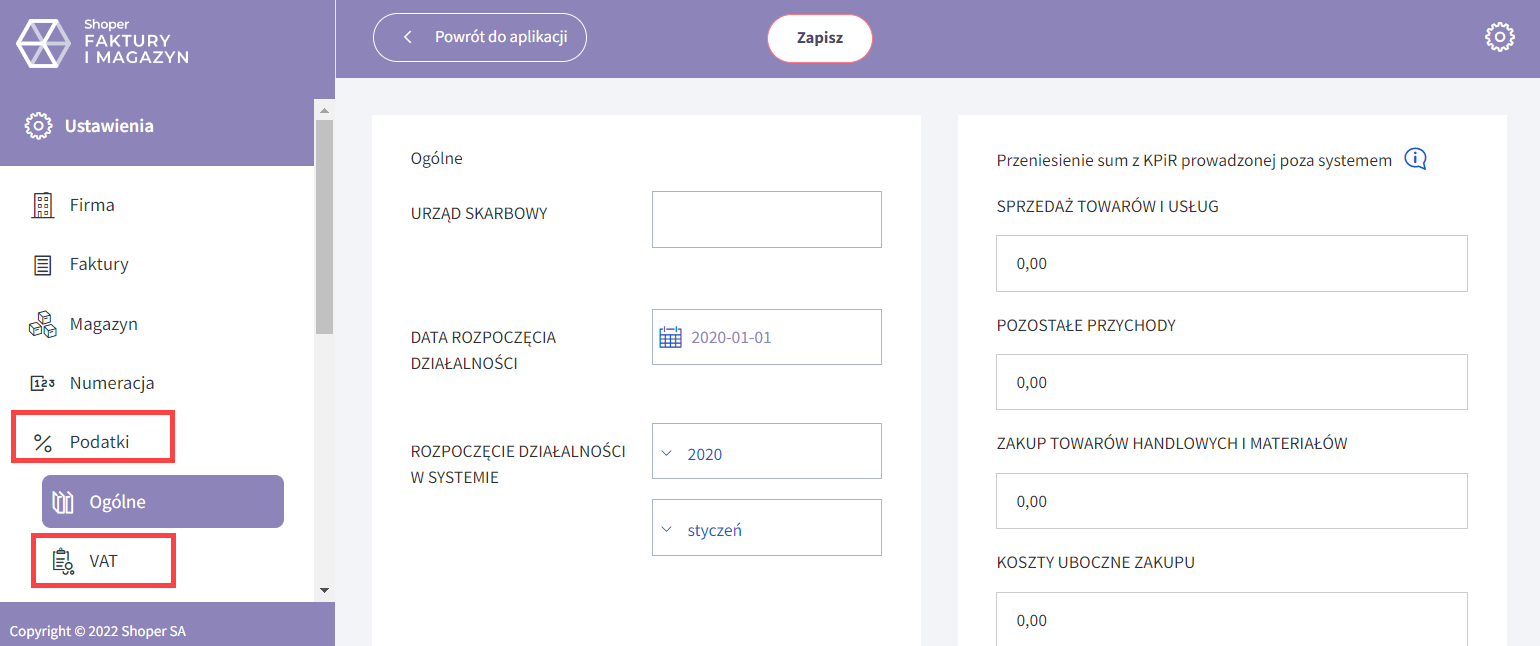The image size is (1540, 646).
Task: Open settings gear in top right corner
Action: coord(1500,38)
